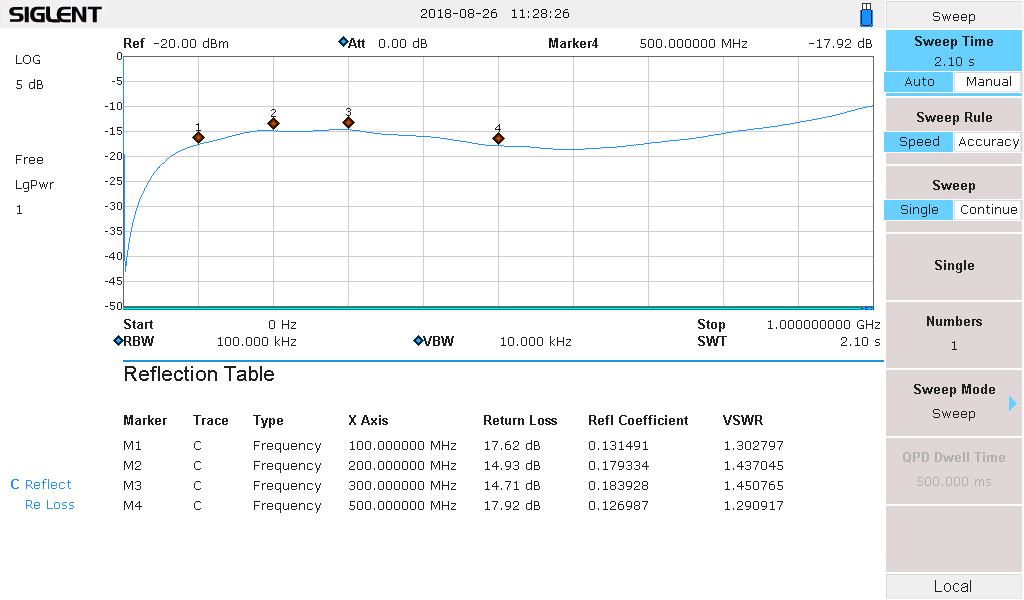1024x600 pixels.
Task: Click the Free trigger label
Action: coord(29,160)
